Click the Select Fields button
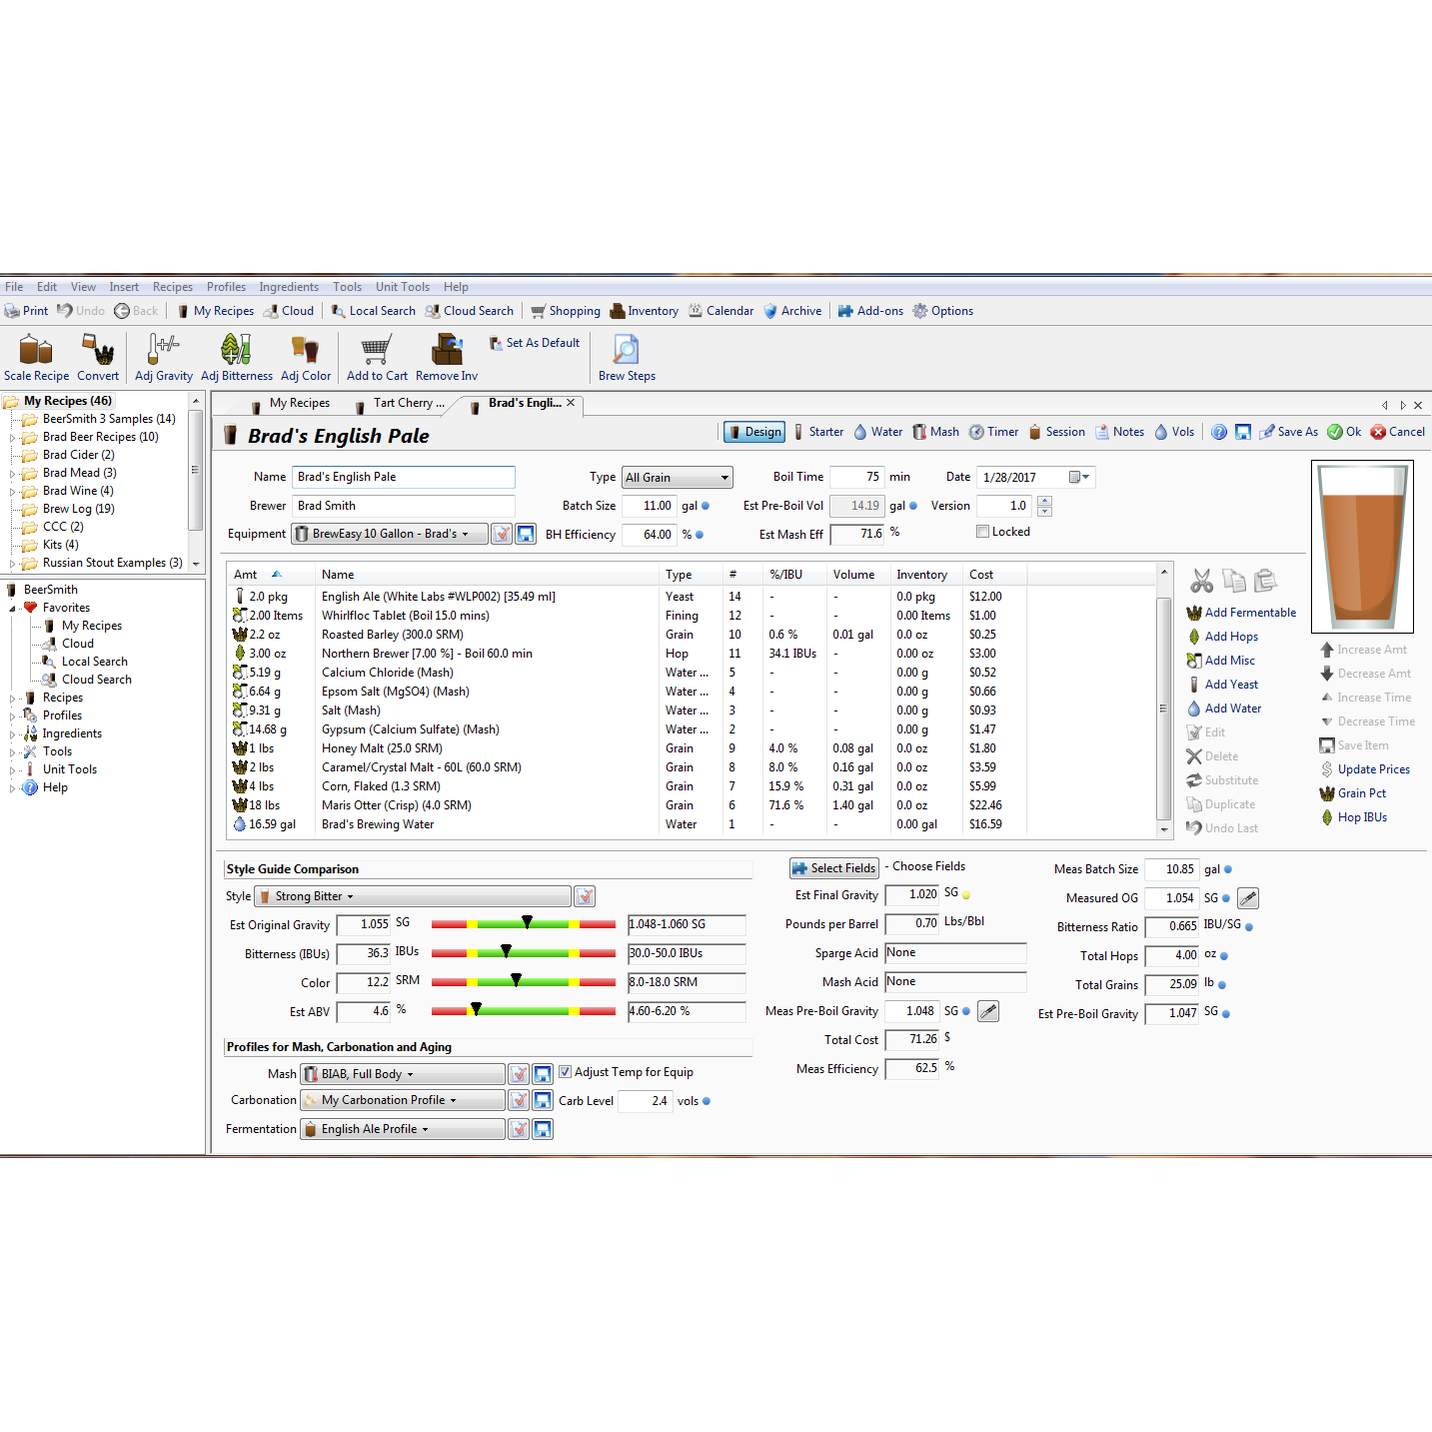Image resolution: width=1432 pixels, height=1432 pixels. 833,868
